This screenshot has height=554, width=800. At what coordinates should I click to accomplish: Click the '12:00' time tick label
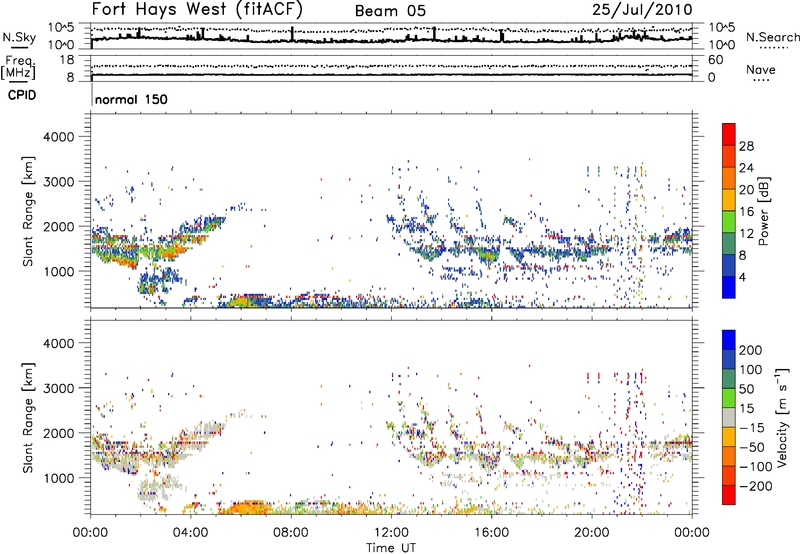coord(391,533)
